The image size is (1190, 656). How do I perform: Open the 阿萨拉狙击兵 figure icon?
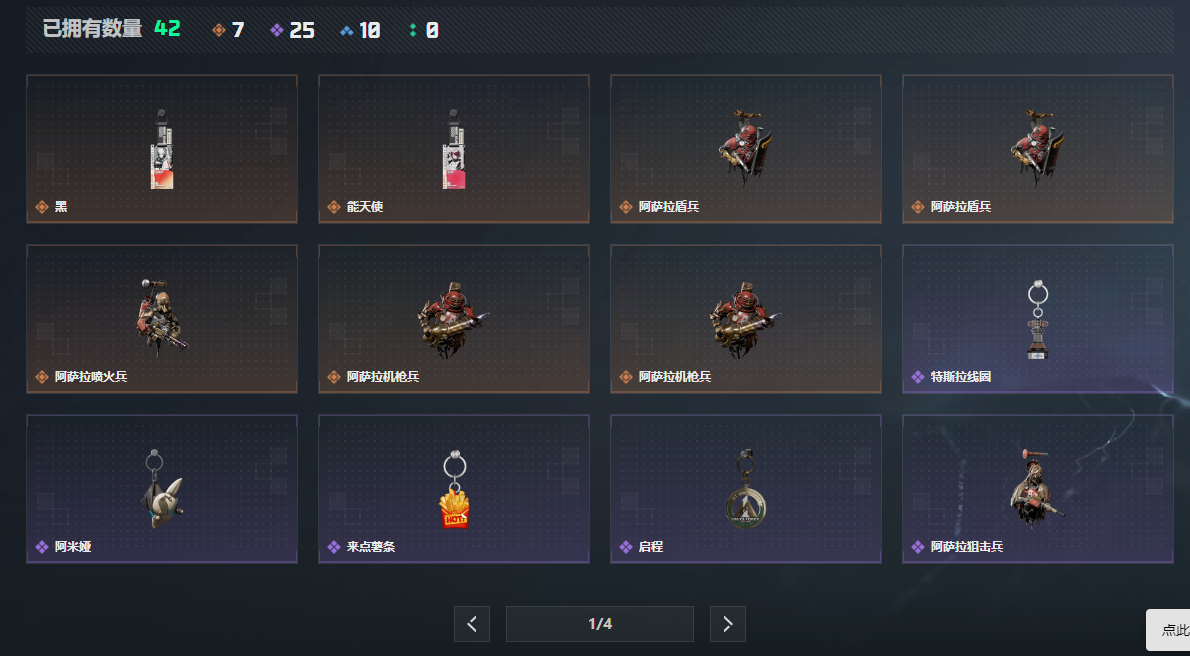(x=1037, y=487)
